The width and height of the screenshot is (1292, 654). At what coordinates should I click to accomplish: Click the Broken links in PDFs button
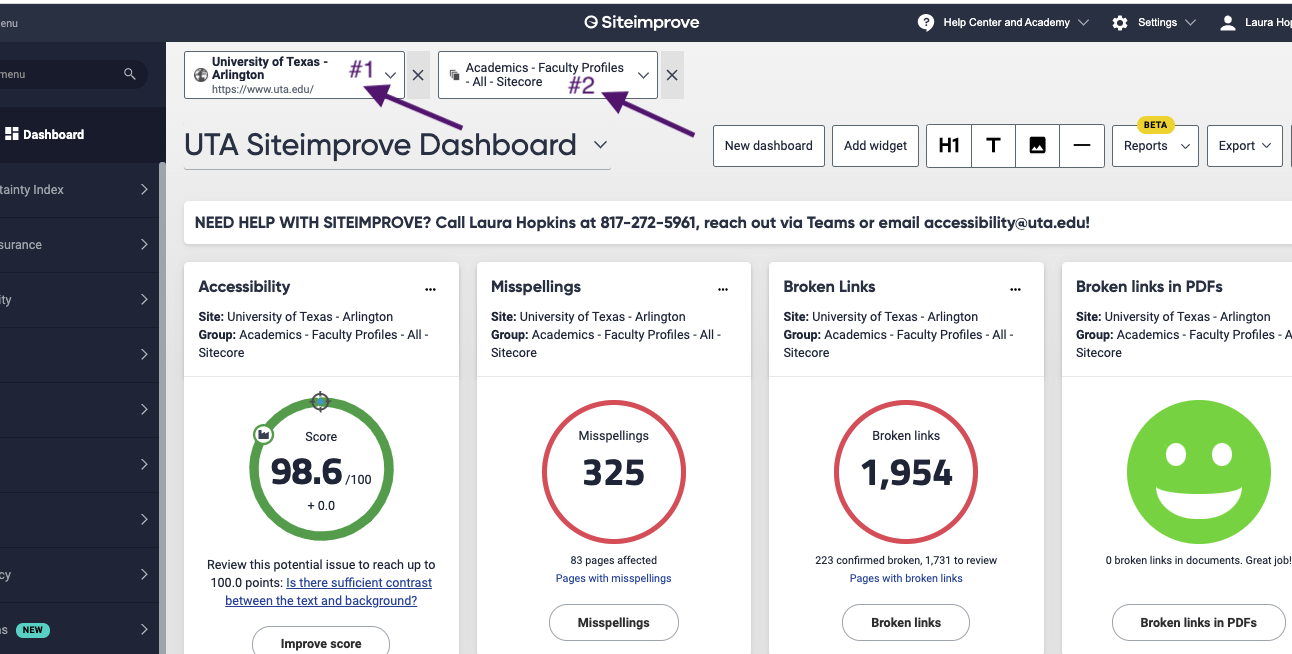(1198, 622)
